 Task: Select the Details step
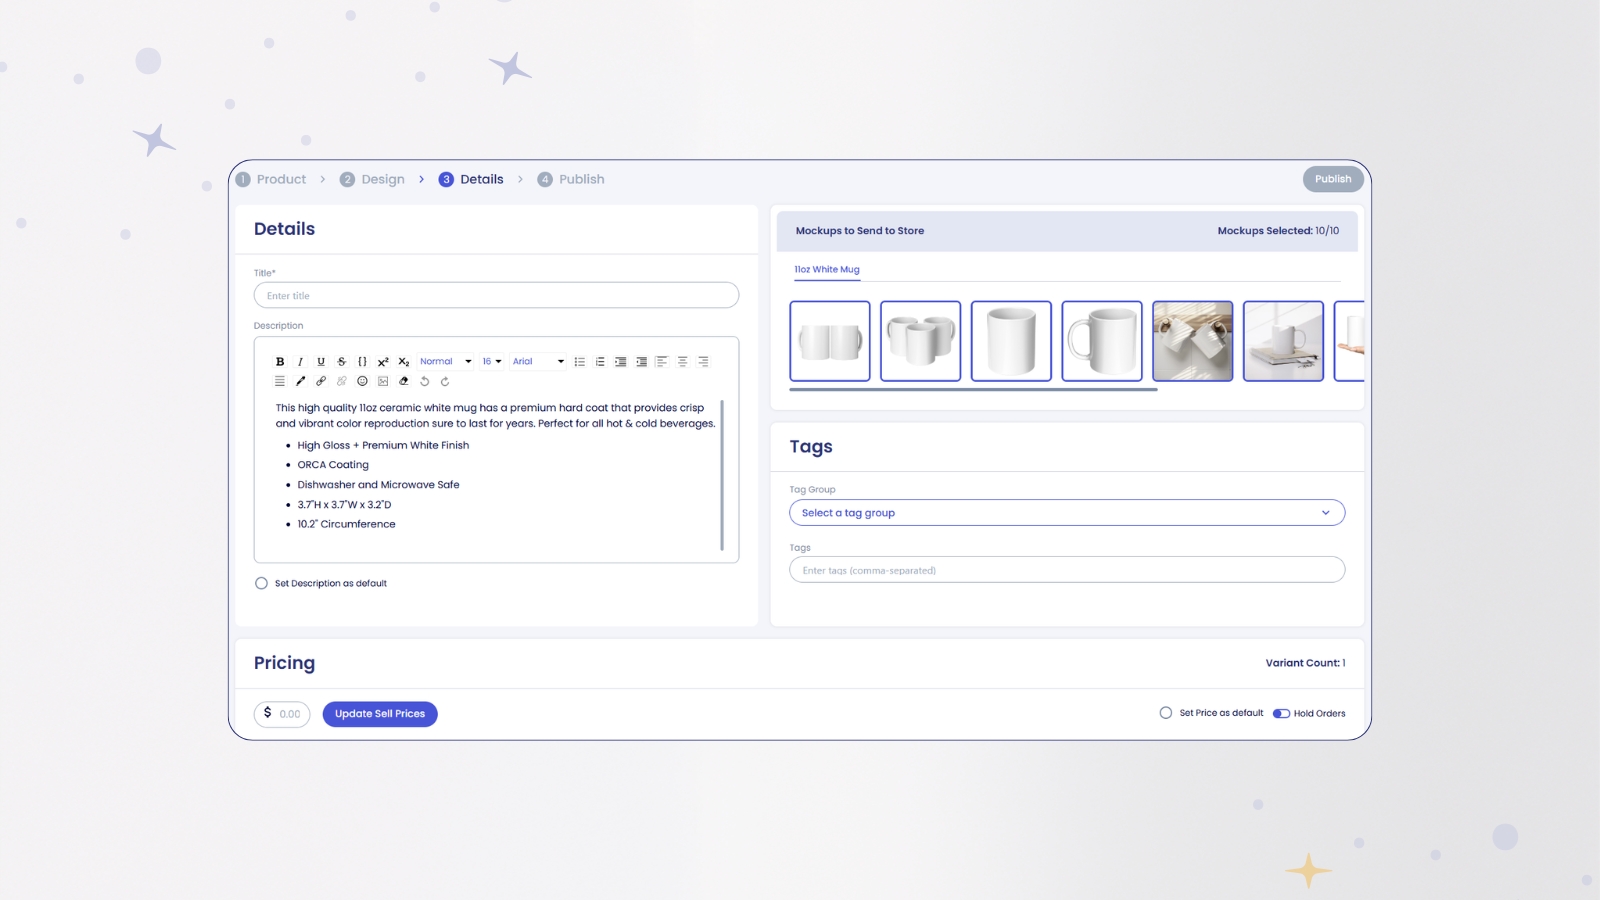471,179
